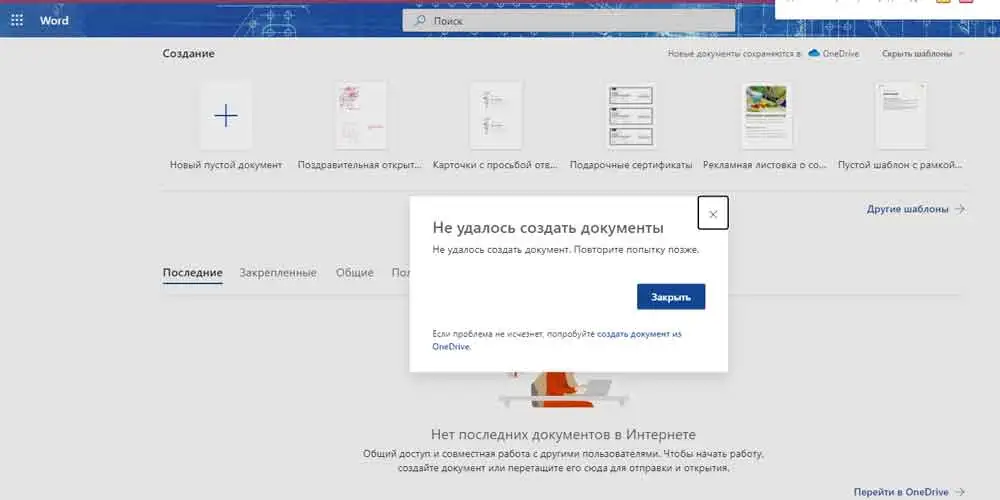Open Пустой шаблон с рамкой template
Image resolution: width=1000 pixels, height=500 pixels.
coord(901,115)
